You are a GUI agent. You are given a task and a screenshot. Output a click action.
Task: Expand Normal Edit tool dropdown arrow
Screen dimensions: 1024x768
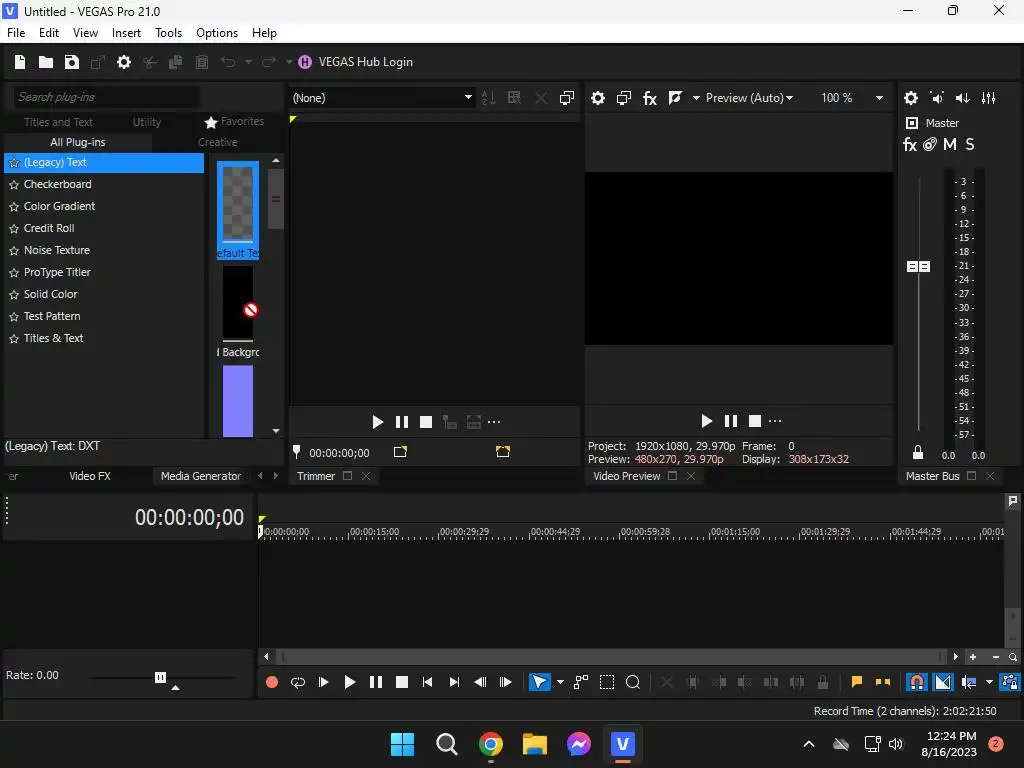(x=560, y=682)
